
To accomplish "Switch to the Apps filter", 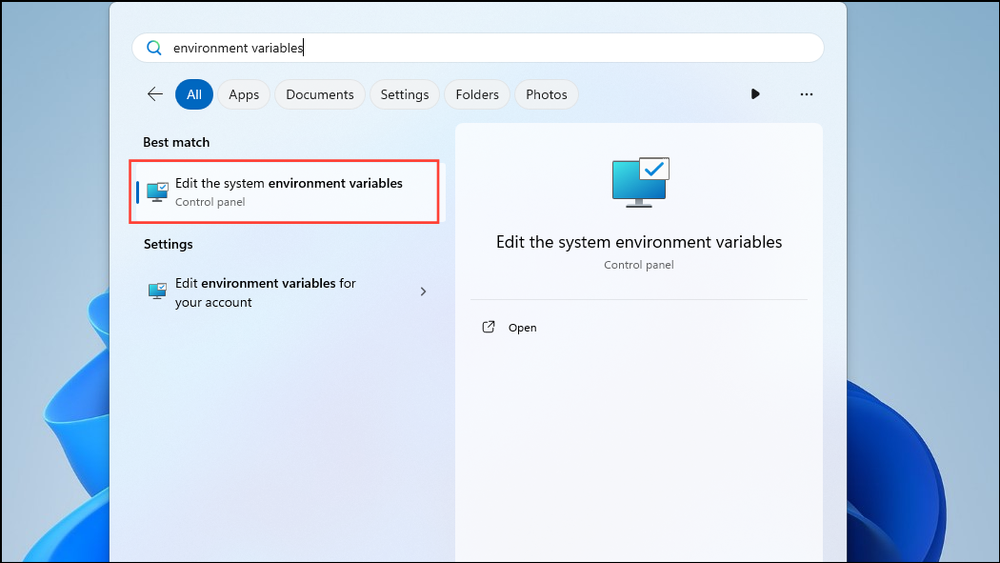I will click(244, 94).
